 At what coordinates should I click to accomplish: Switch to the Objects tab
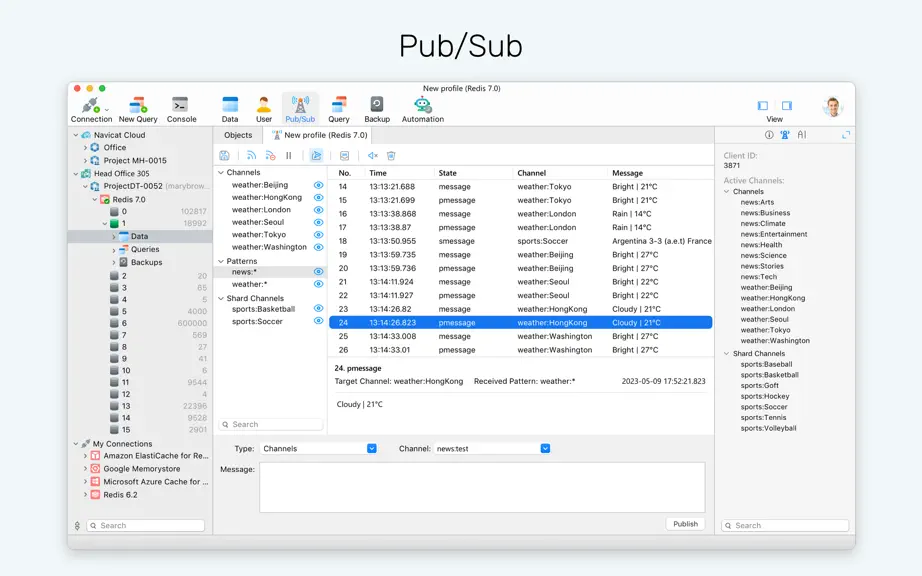(x=238, y=135)
